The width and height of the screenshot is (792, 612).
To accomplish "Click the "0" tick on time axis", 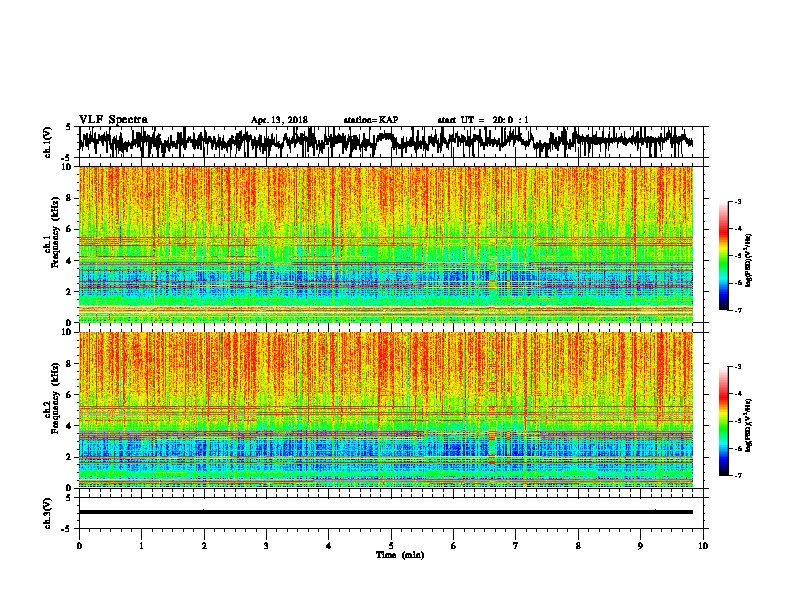I will click(79, 546).
